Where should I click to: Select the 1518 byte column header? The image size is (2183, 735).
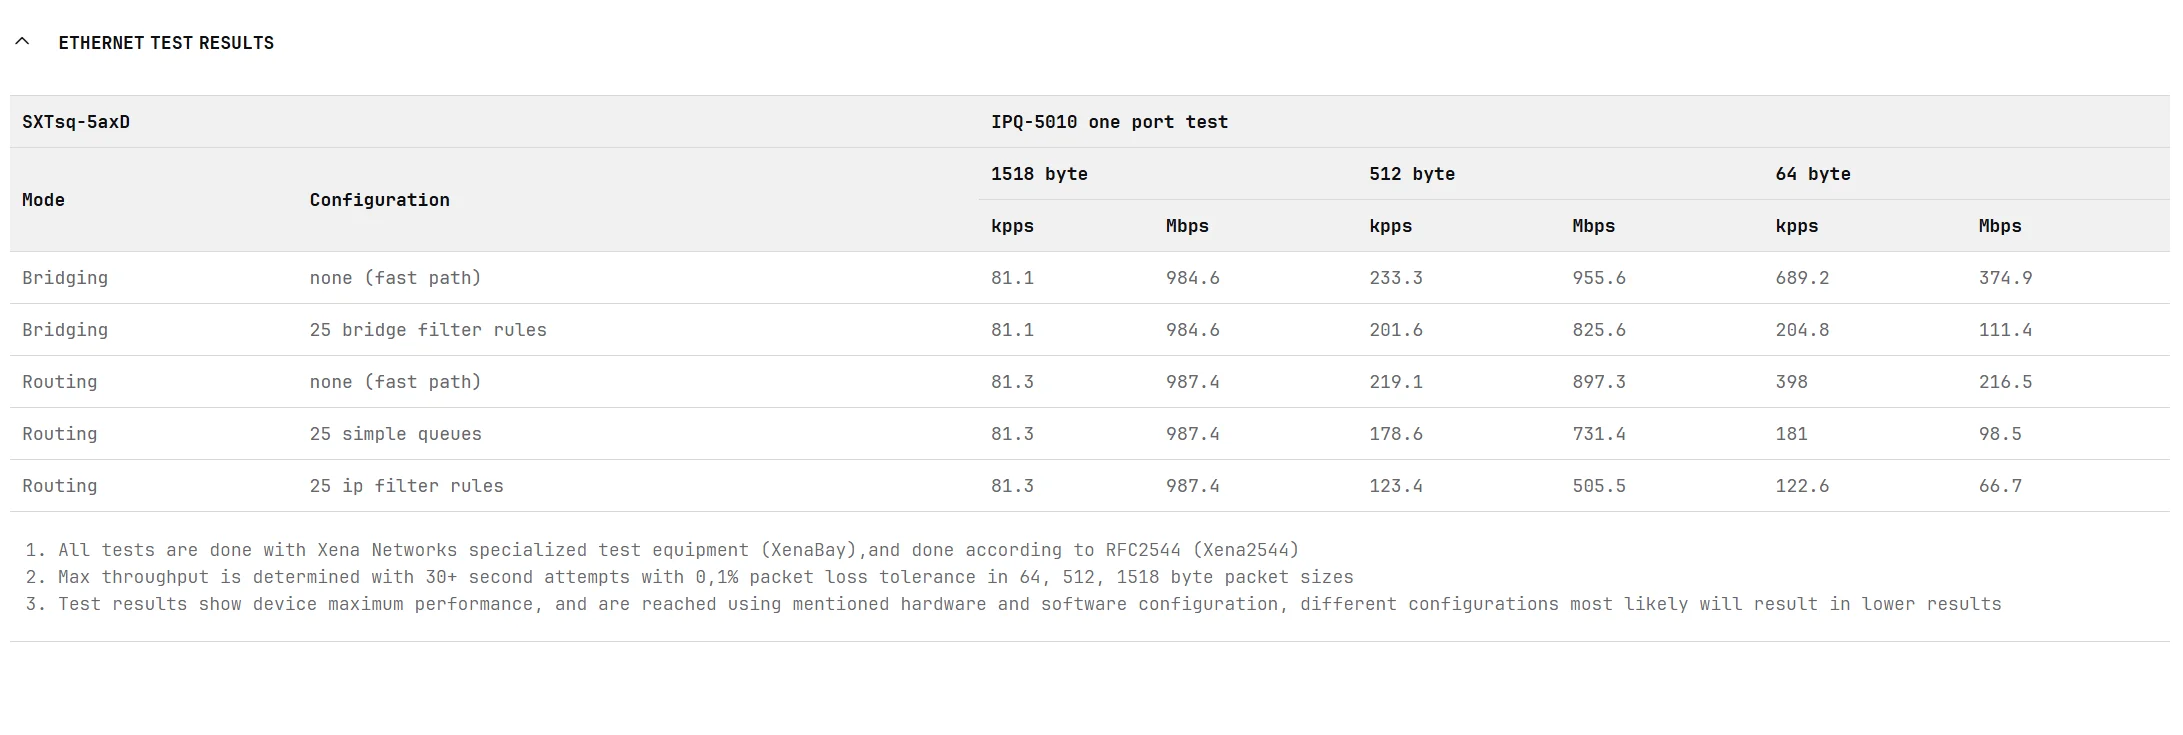coord(1039,174)
